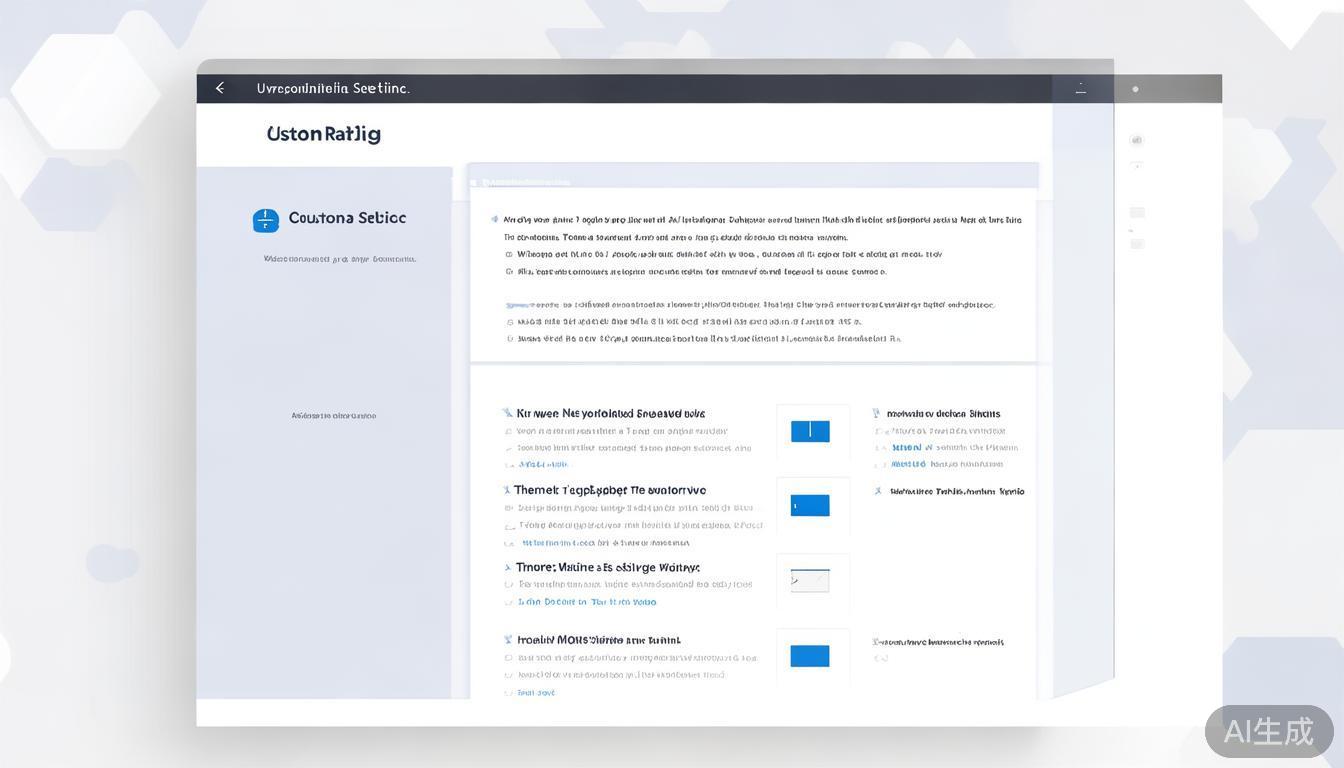Click the 'UstonRatlig' page title
Viewport: 1344px width, 768px height.
point(323,134)
